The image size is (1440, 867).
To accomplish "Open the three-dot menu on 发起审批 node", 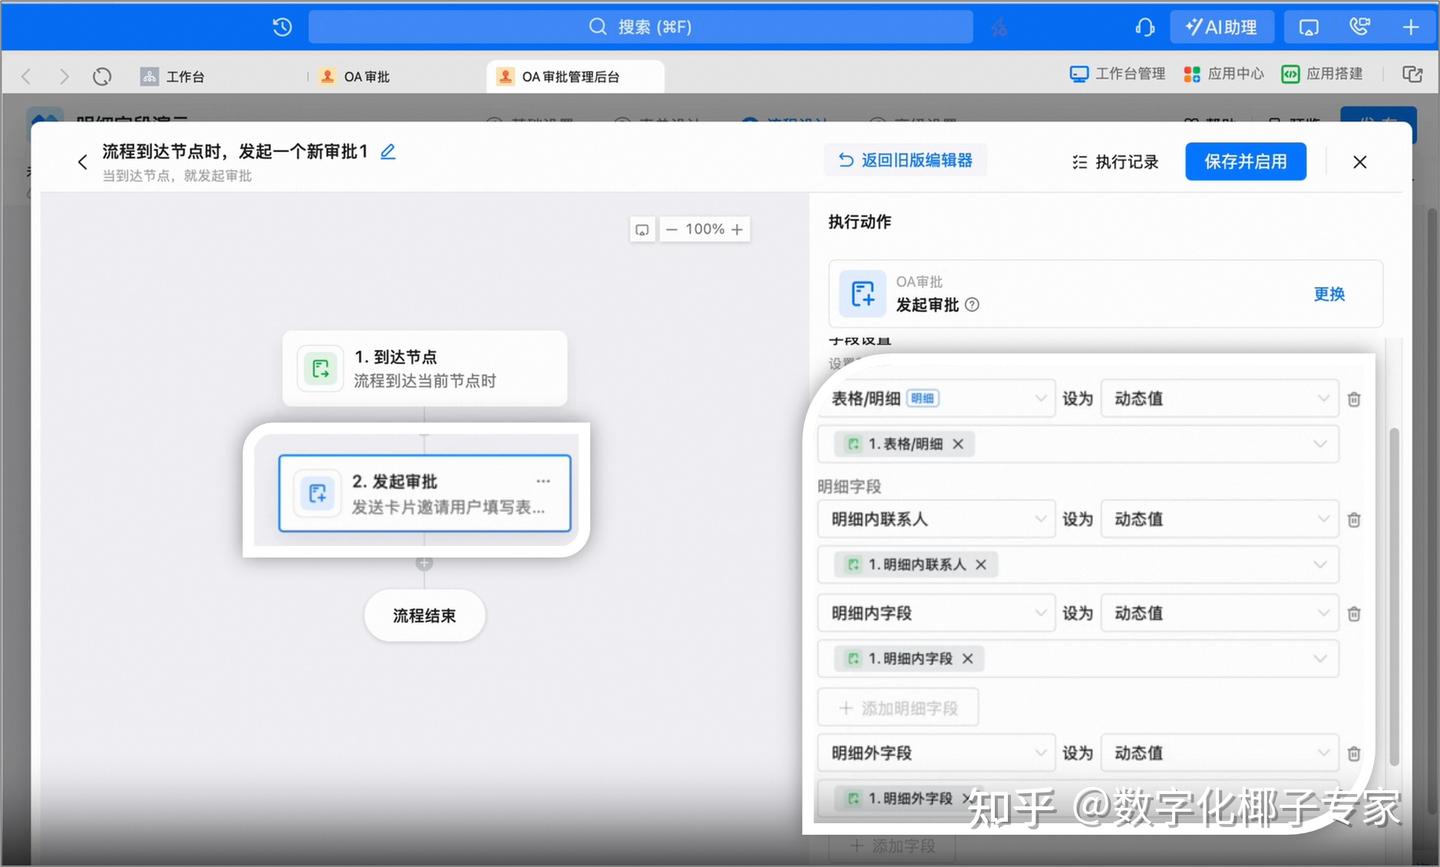I will click(543, 481).
